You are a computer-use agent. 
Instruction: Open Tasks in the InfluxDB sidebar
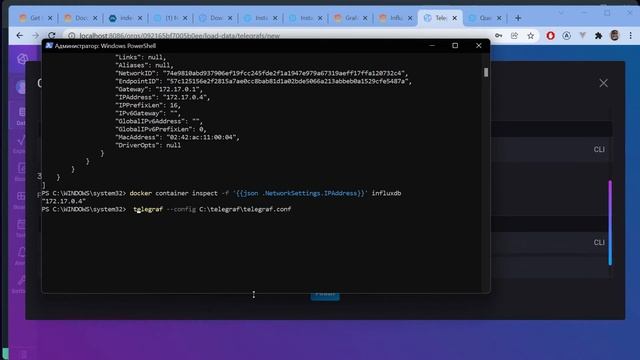21,228
